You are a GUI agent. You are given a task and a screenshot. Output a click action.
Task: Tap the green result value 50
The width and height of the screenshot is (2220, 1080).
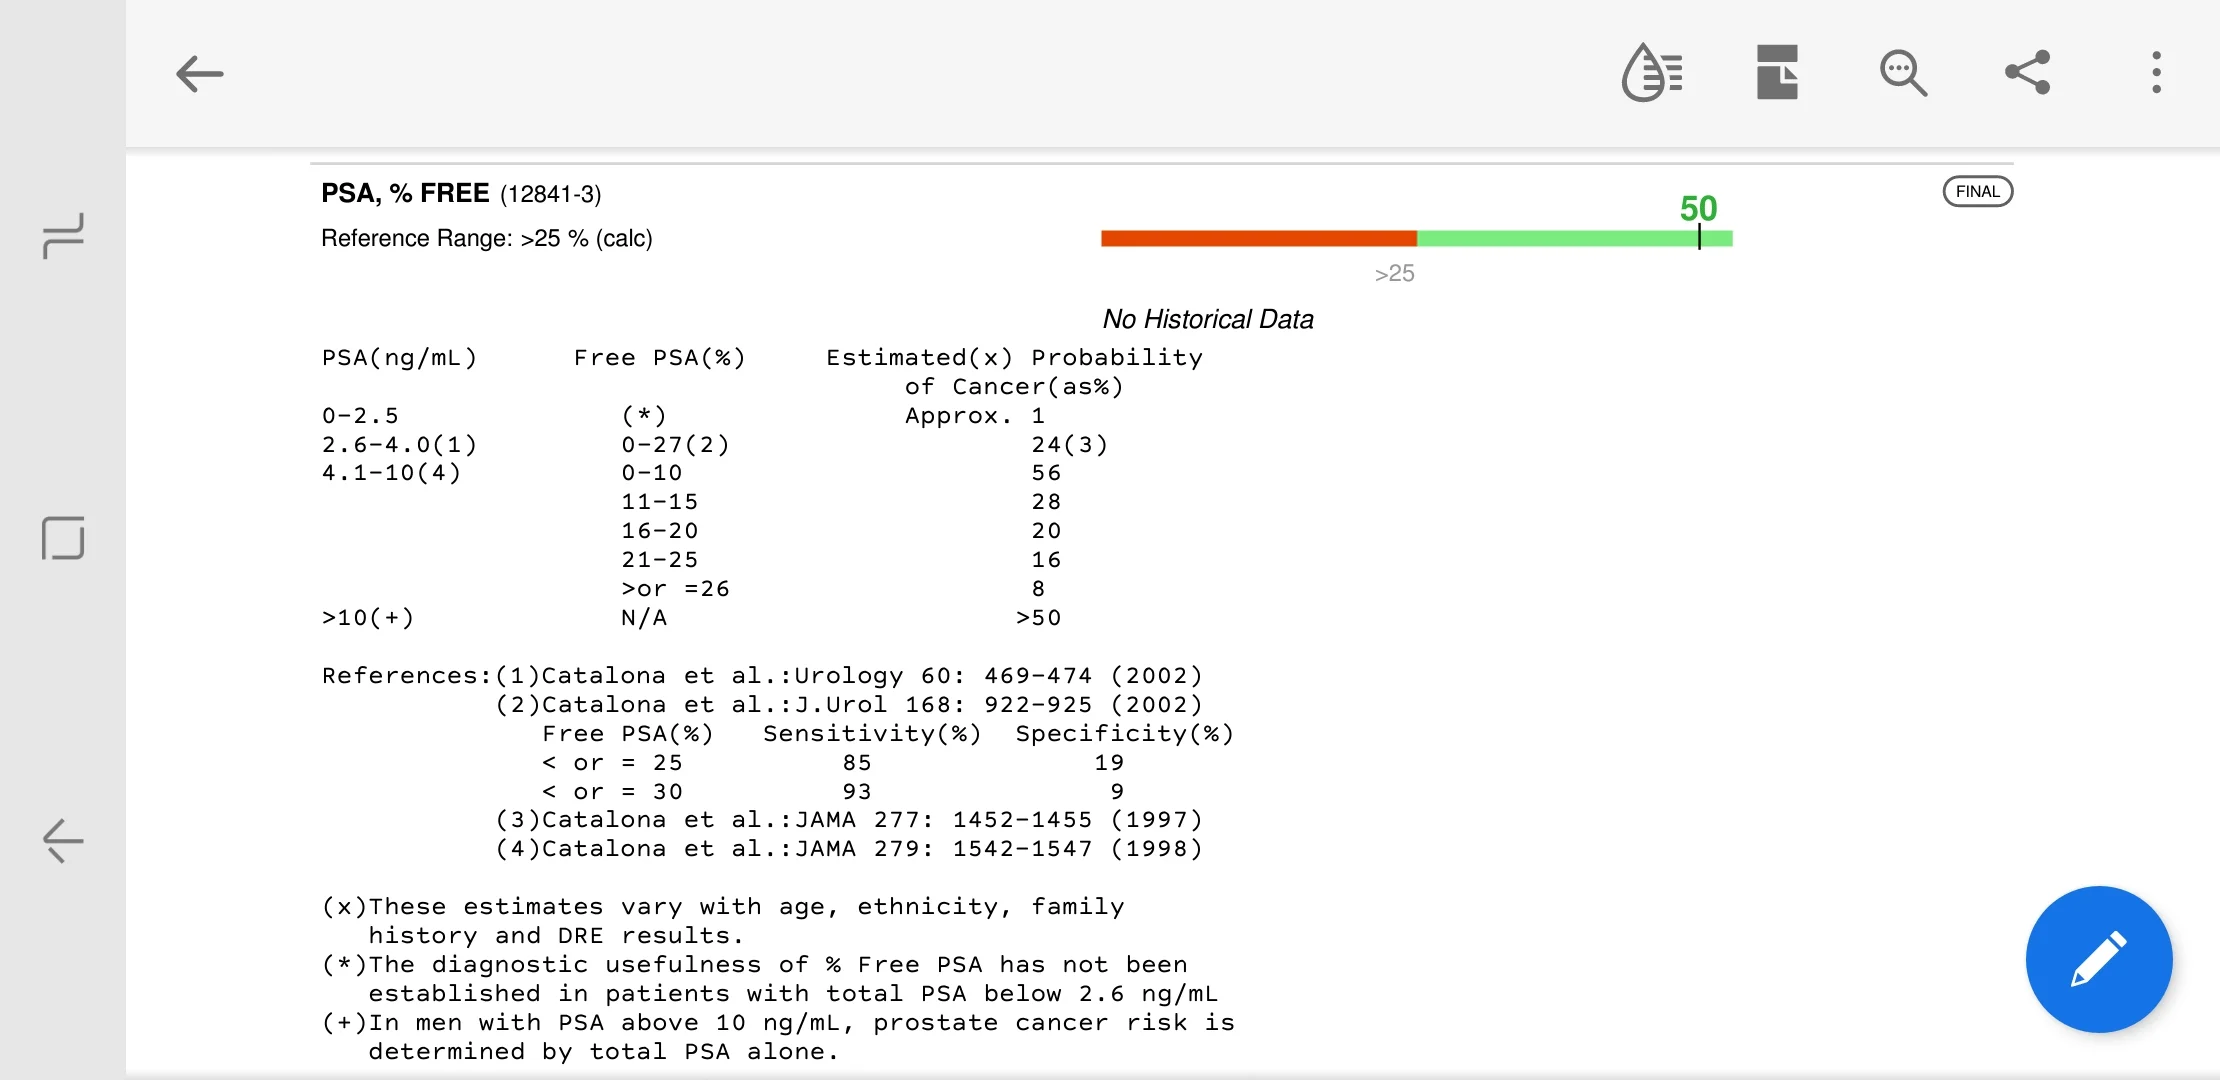click(1698, 208)
